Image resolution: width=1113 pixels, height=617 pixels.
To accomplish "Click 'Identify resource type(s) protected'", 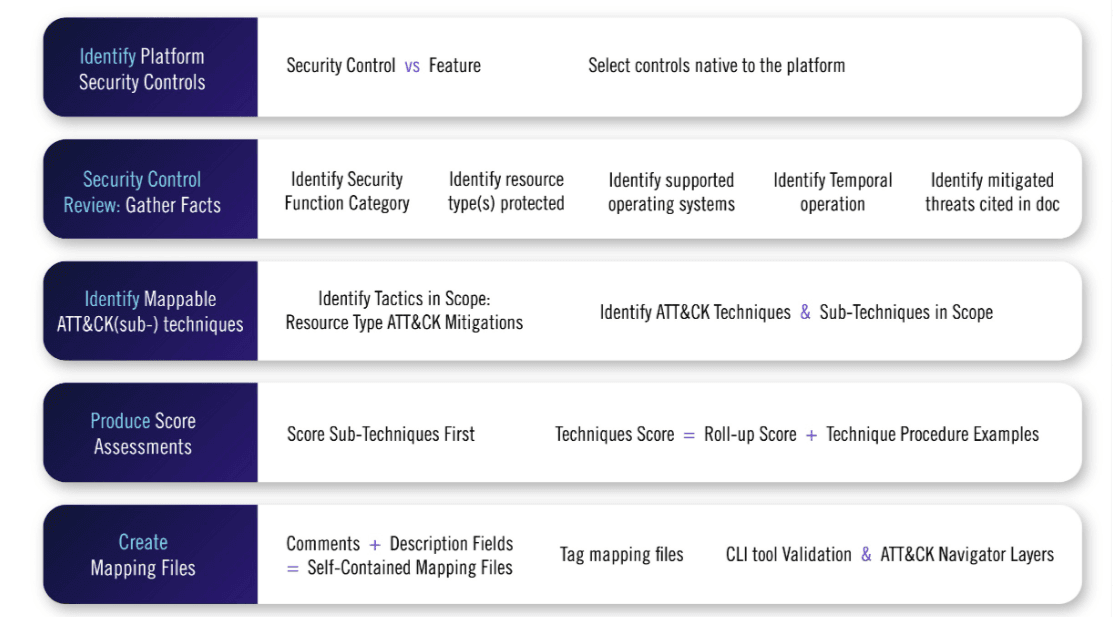I will pos(506,191).
